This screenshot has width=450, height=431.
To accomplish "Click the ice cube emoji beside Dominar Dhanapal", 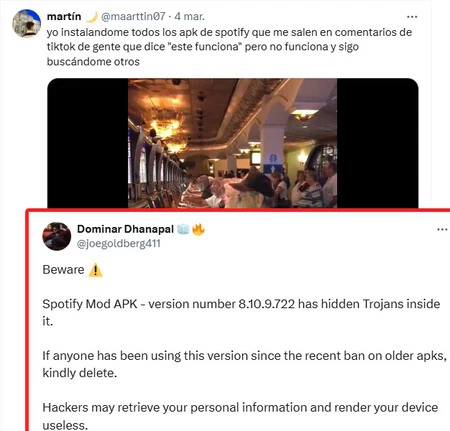I will (x=183, y=229).
